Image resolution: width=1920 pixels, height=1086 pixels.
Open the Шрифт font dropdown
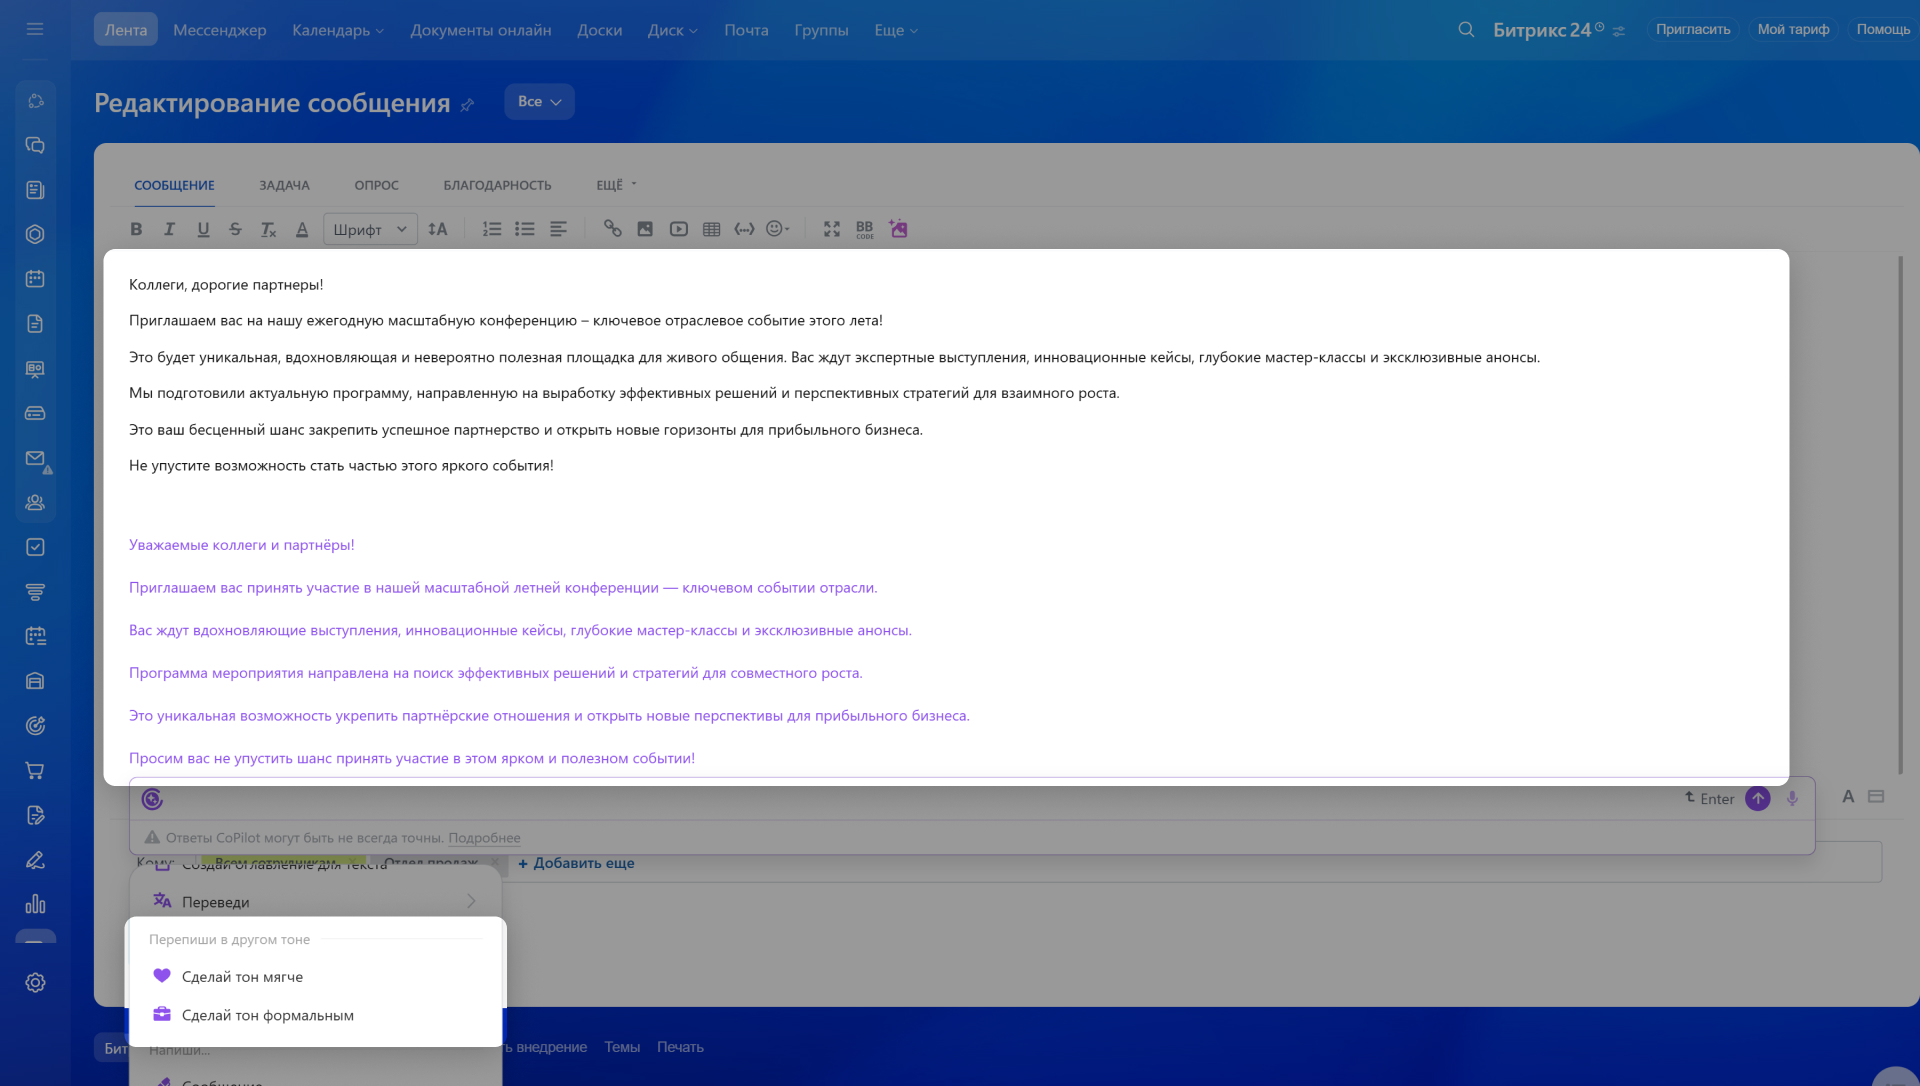pyautogui.click(x=370, y=229)
